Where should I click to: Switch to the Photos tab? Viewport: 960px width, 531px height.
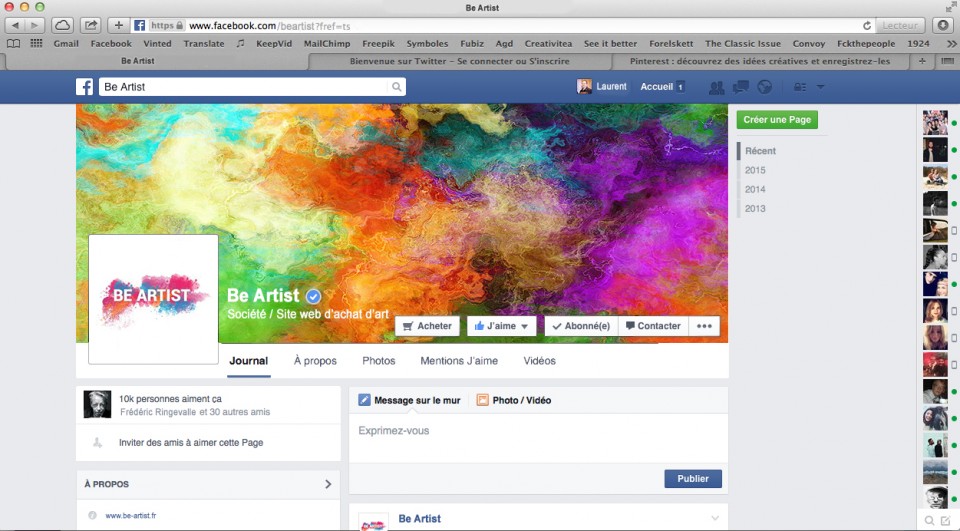(379, 361)
